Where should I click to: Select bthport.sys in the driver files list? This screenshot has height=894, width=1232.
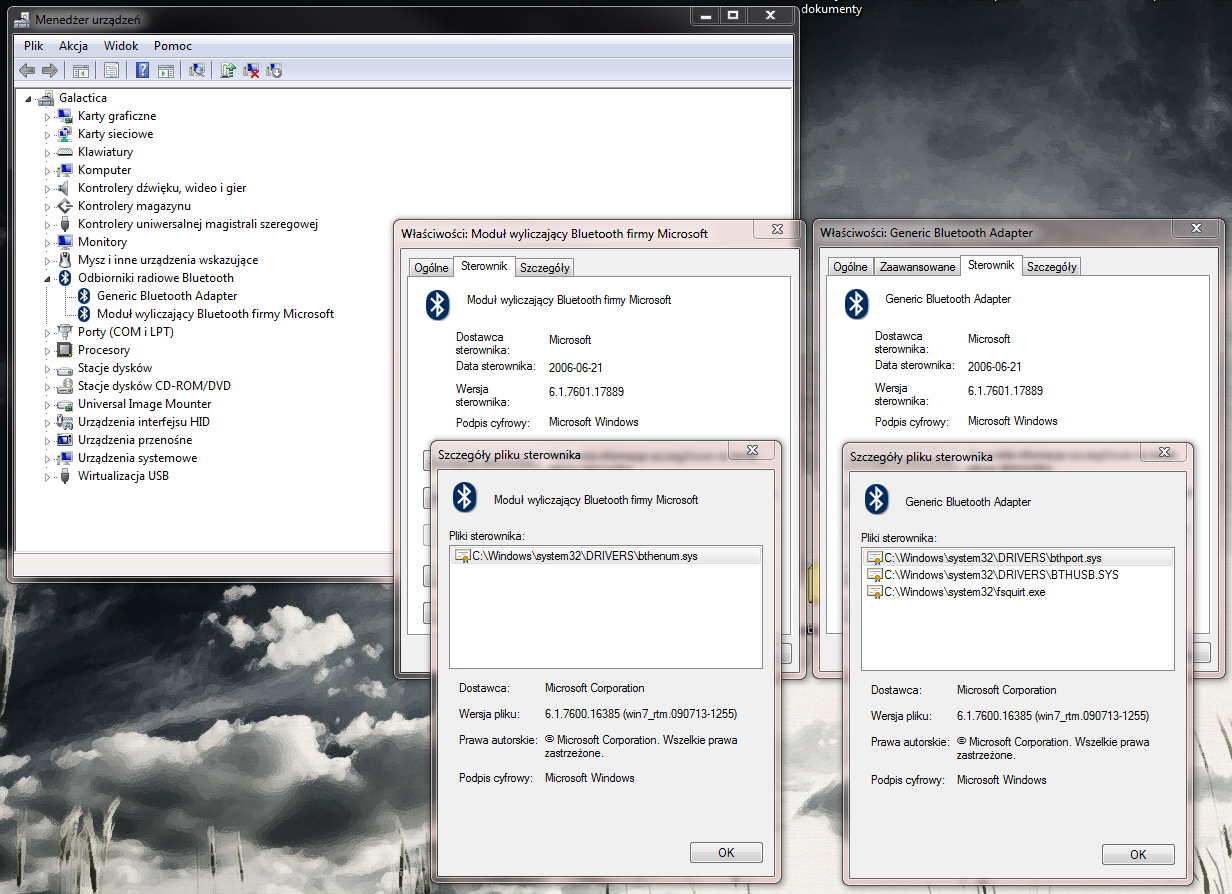1019,558
